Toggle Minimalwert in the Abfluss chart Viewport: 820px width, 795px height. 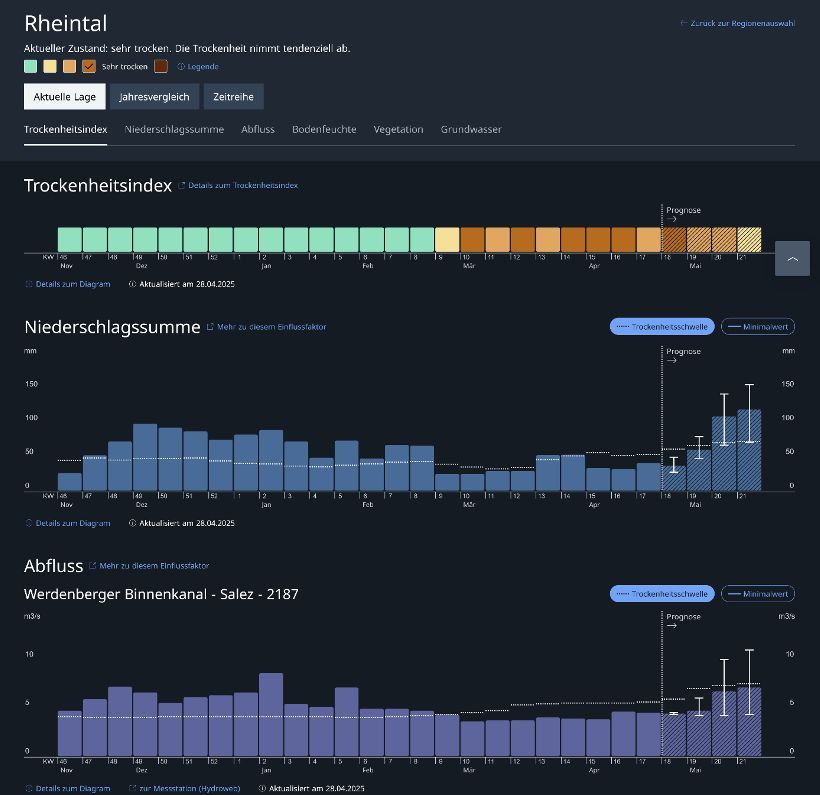pyautogui.click(x=758, y=594)
